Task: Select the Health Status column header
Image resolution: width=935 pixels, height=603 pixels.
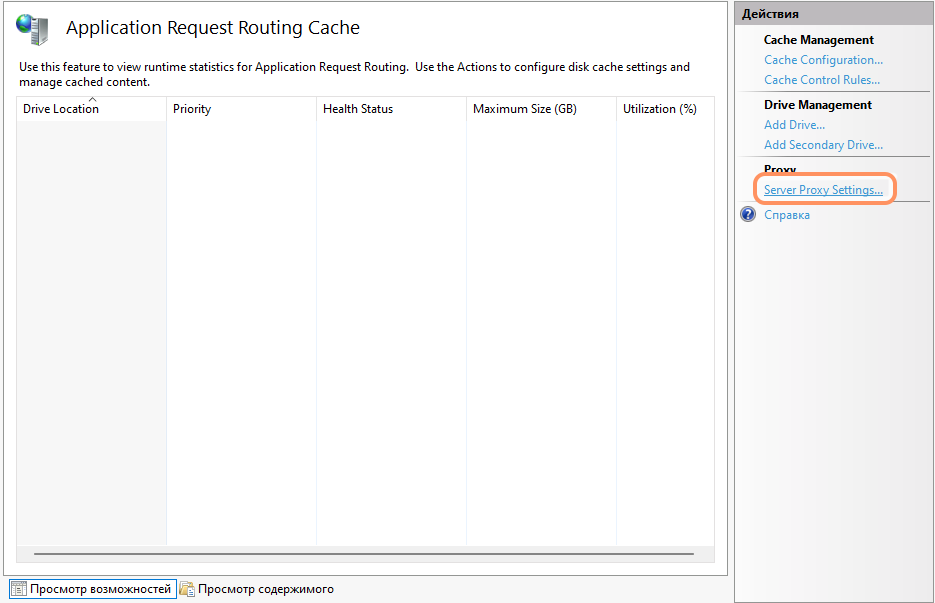Action: (x=358, y=109)
